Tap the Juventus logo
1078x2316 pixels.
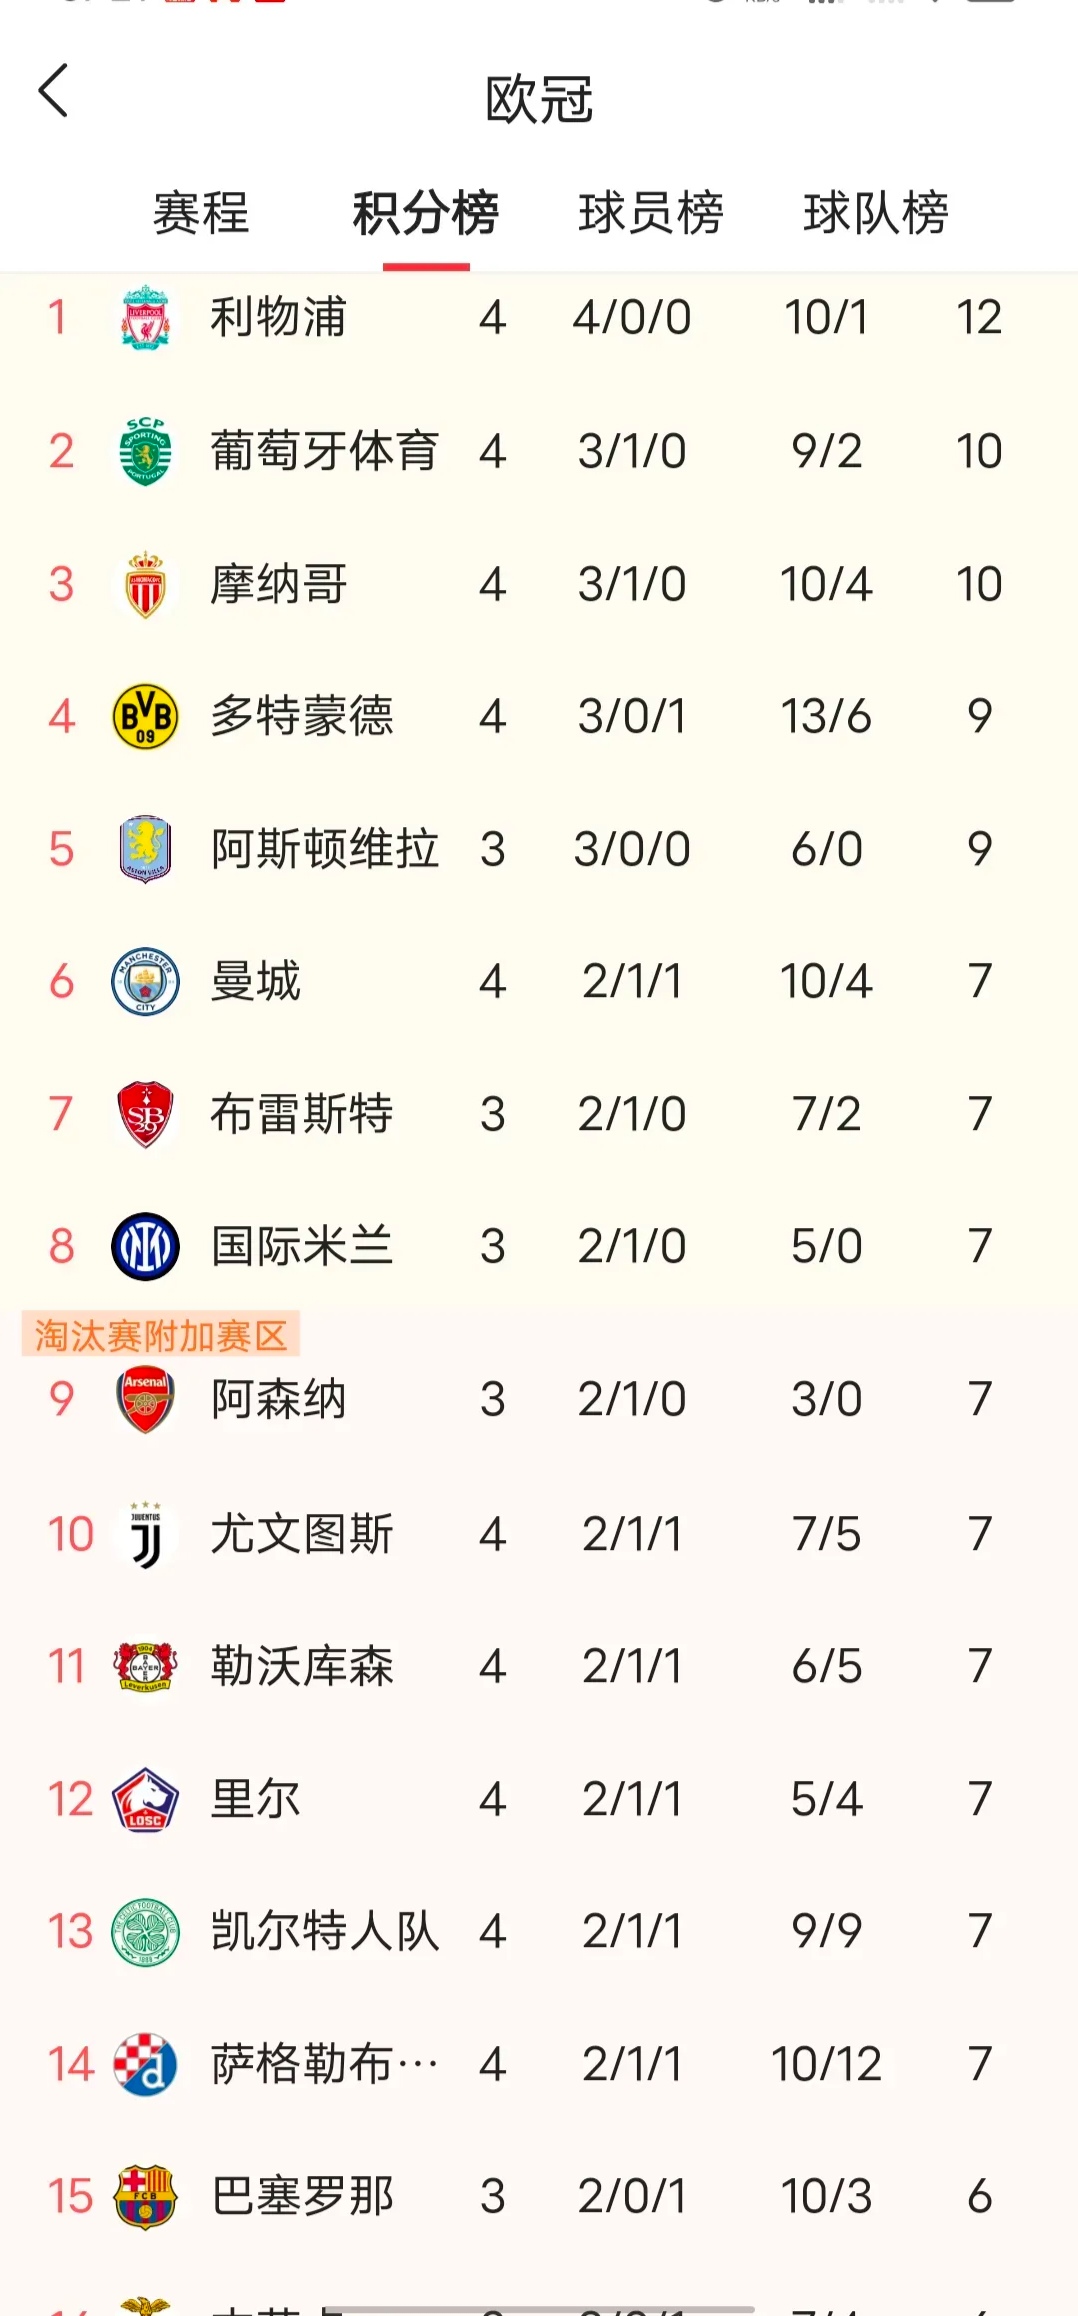tap(146, 1534)
